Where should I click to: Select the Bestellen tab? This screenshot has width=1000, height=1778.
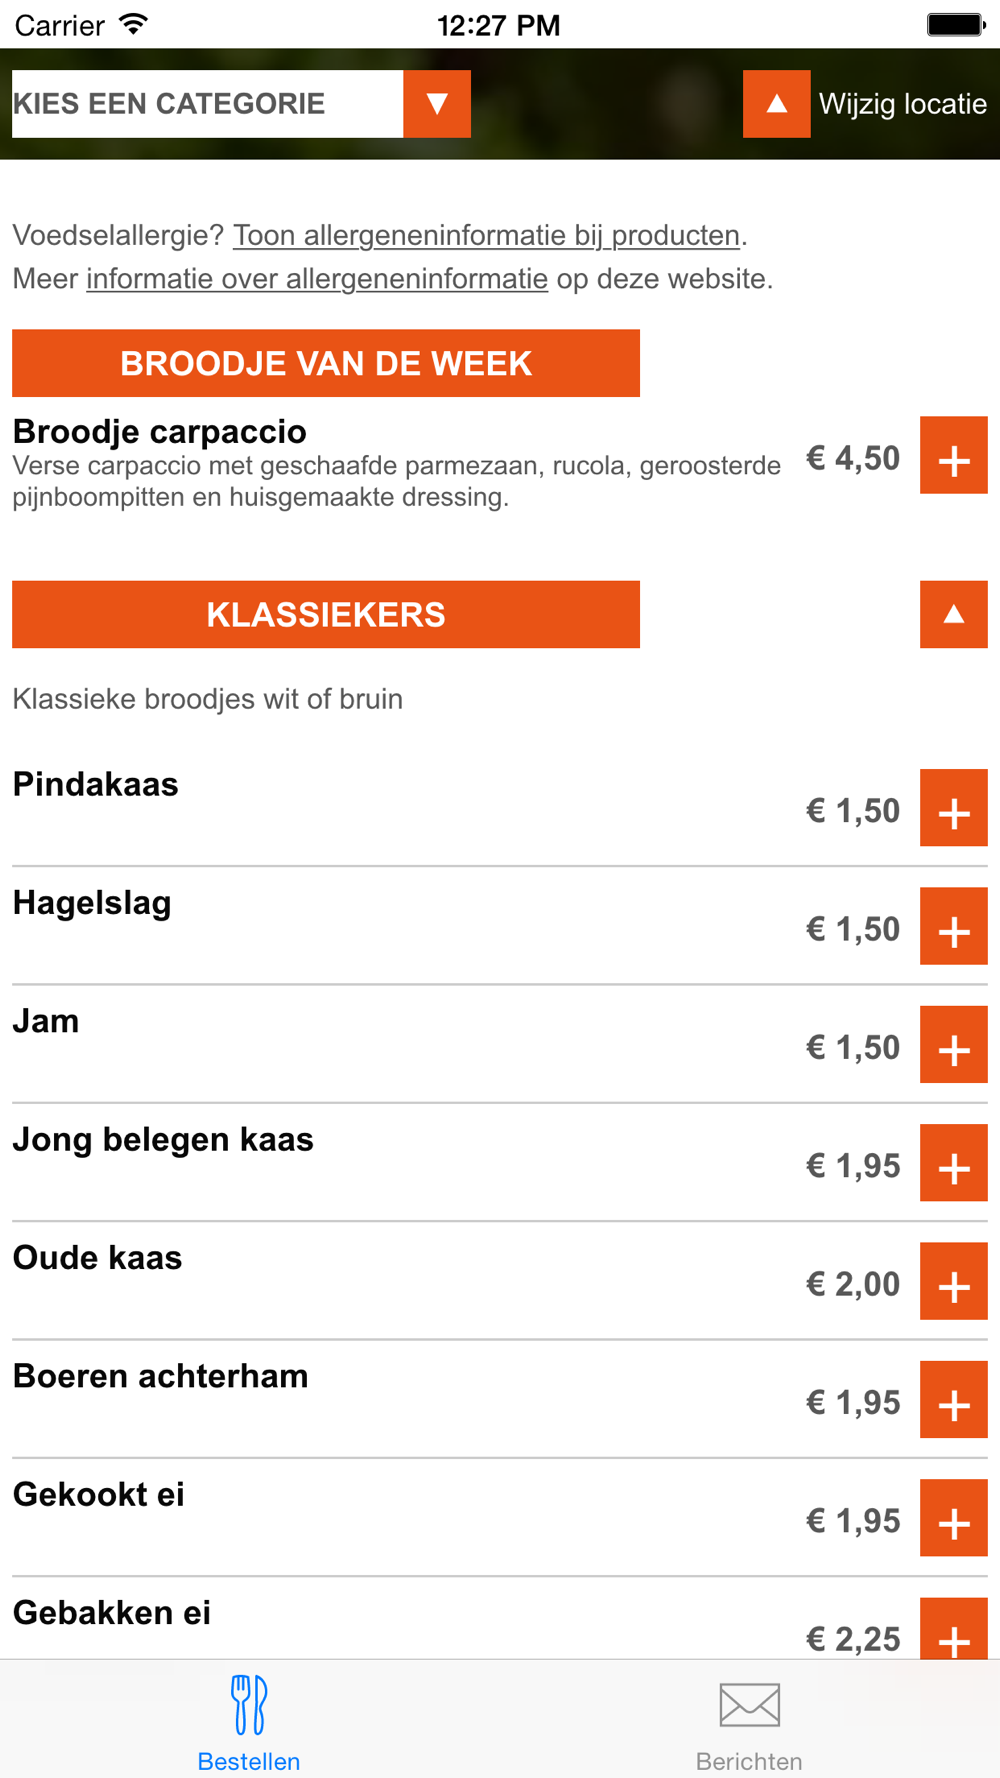(x=249, y=1722)
